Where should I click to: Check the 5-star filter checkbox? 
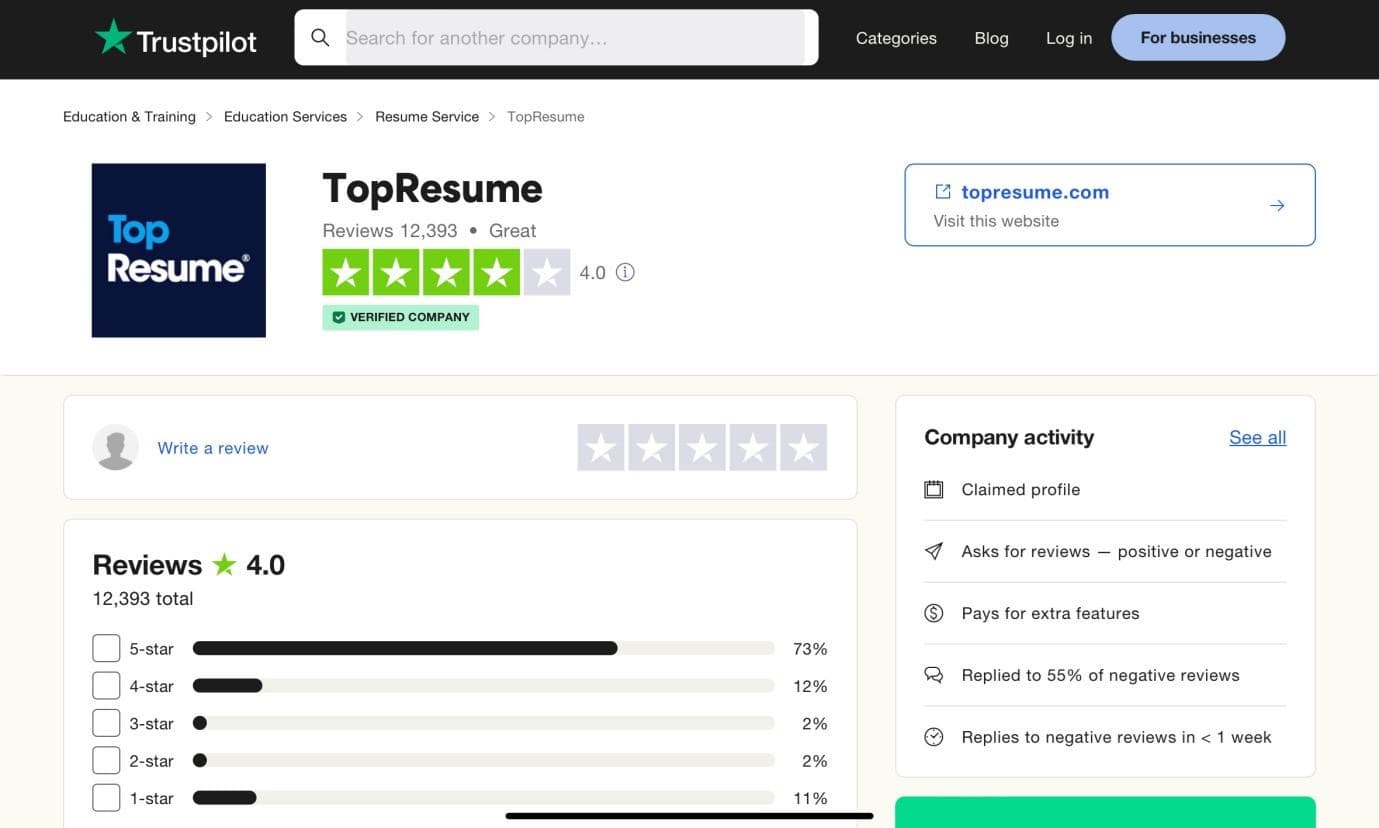pos(106,648)
